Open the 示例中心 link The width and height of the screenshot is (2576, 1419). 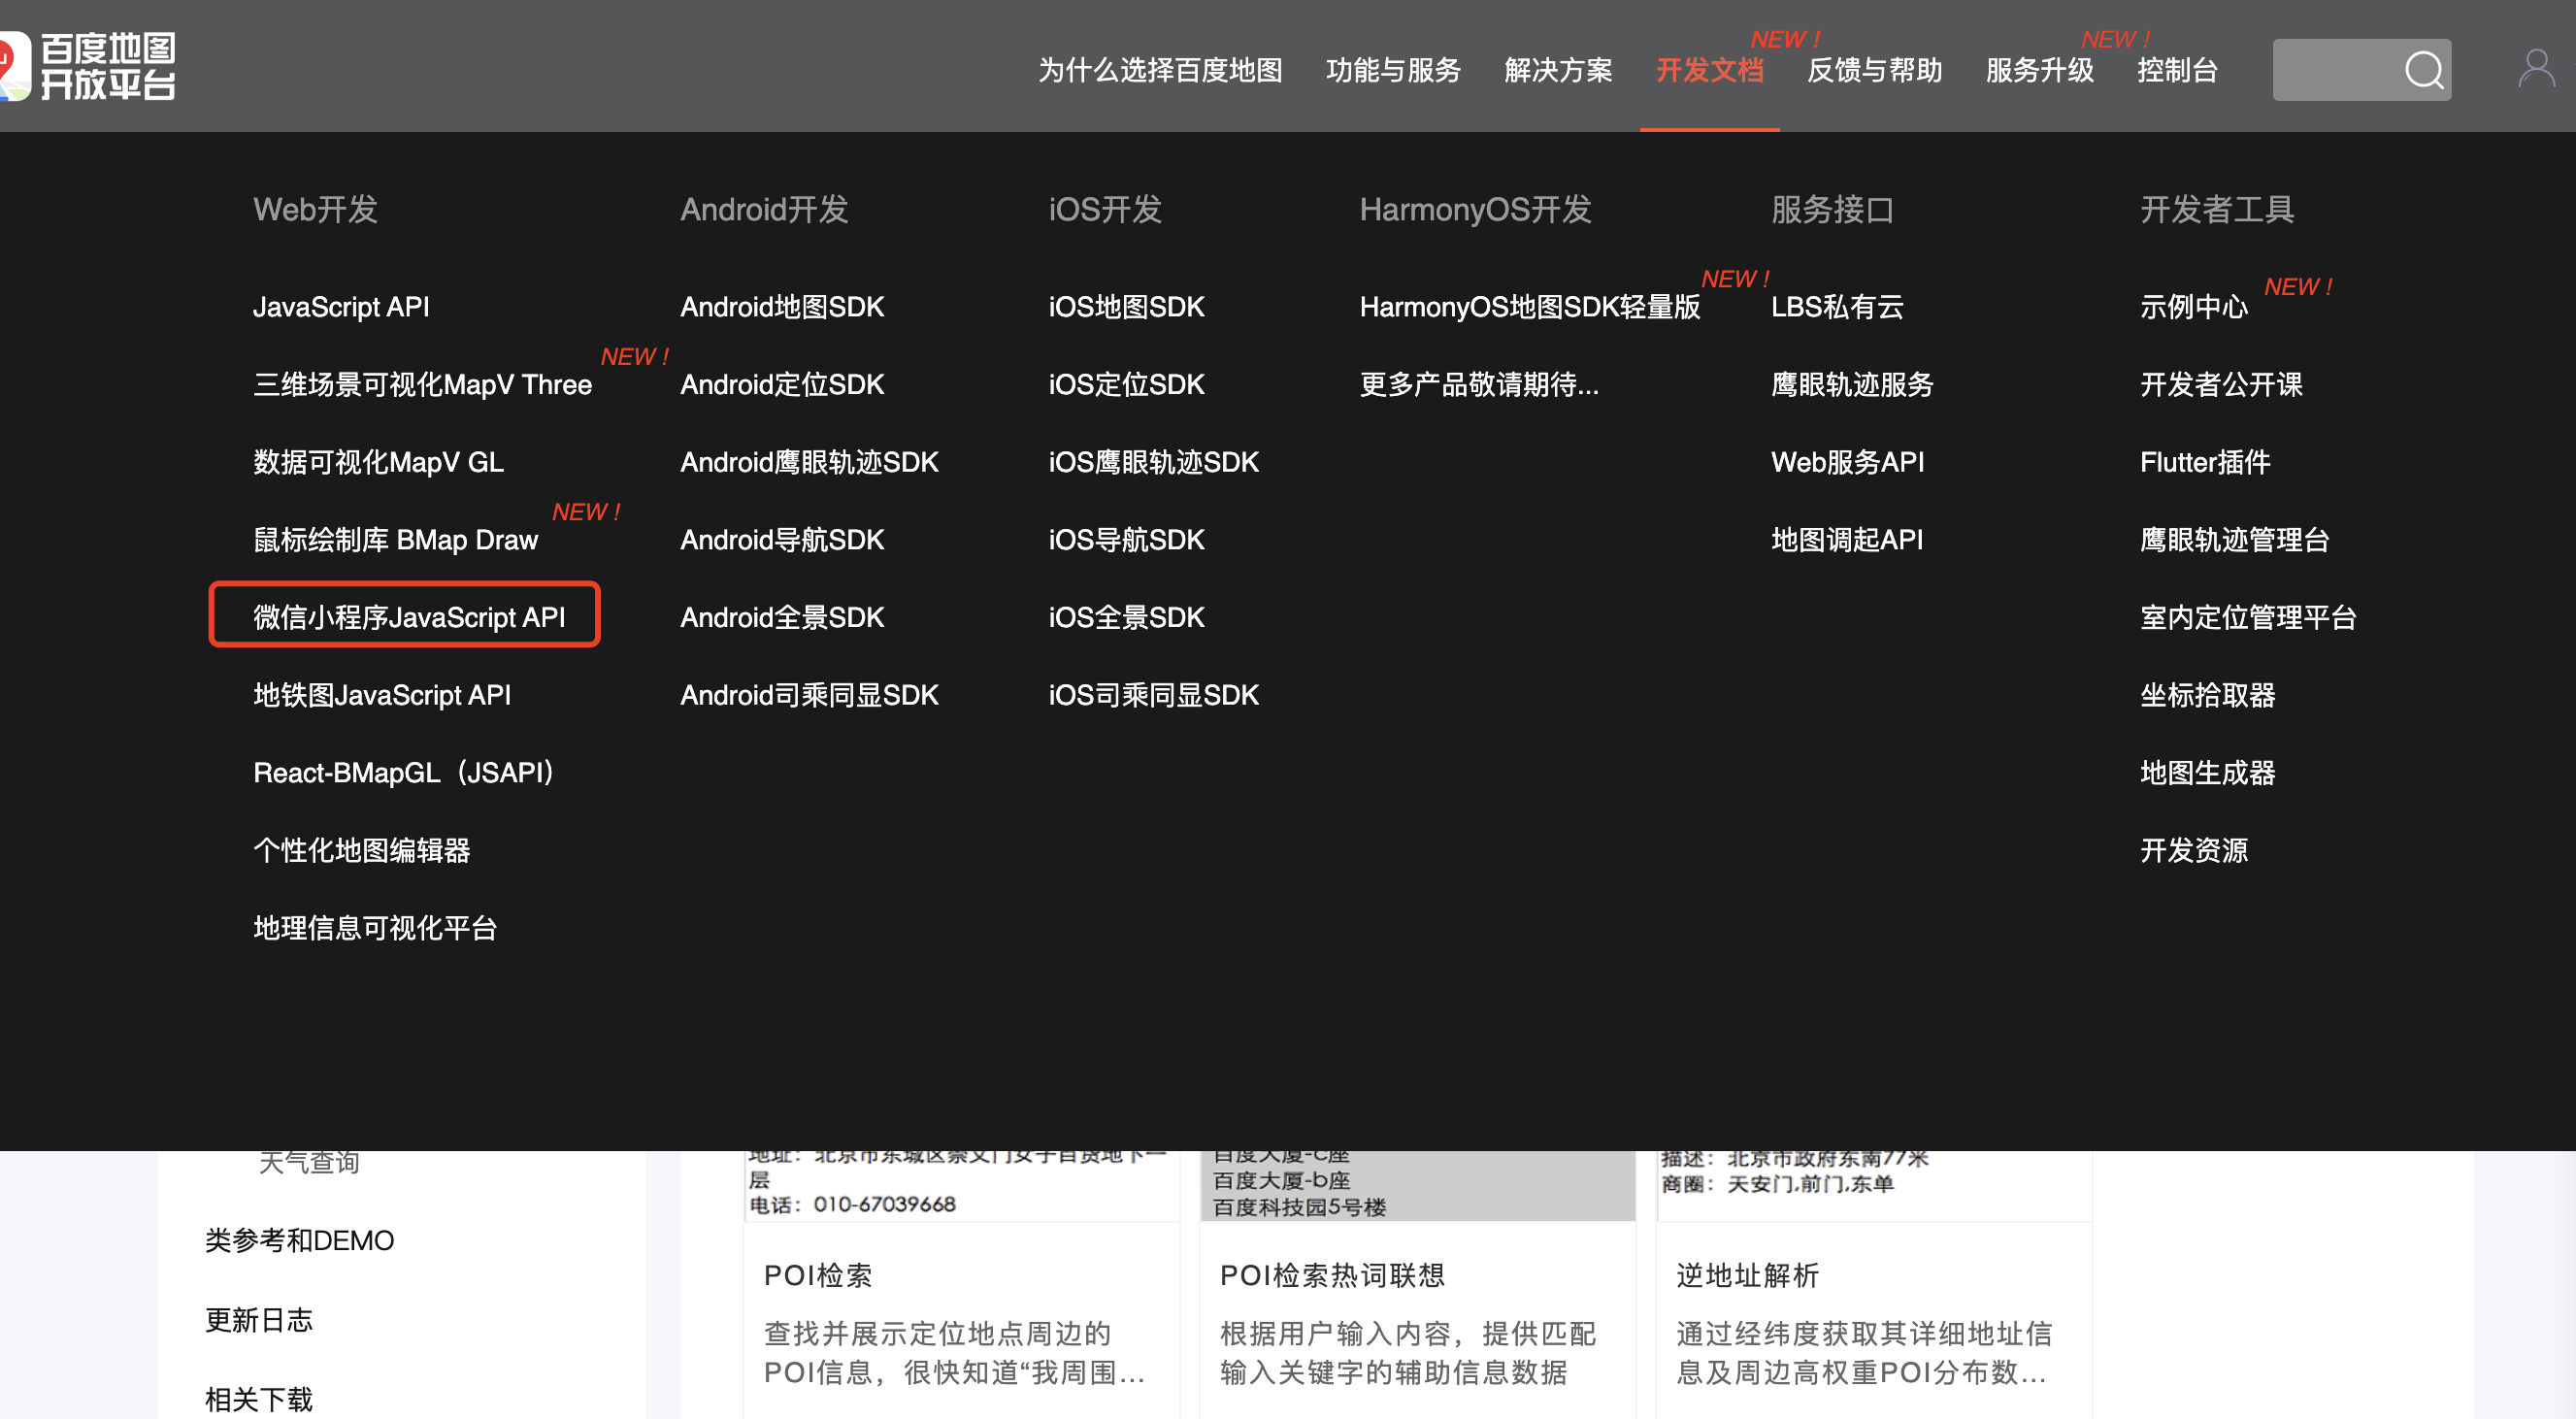(x=2193, y=307)
